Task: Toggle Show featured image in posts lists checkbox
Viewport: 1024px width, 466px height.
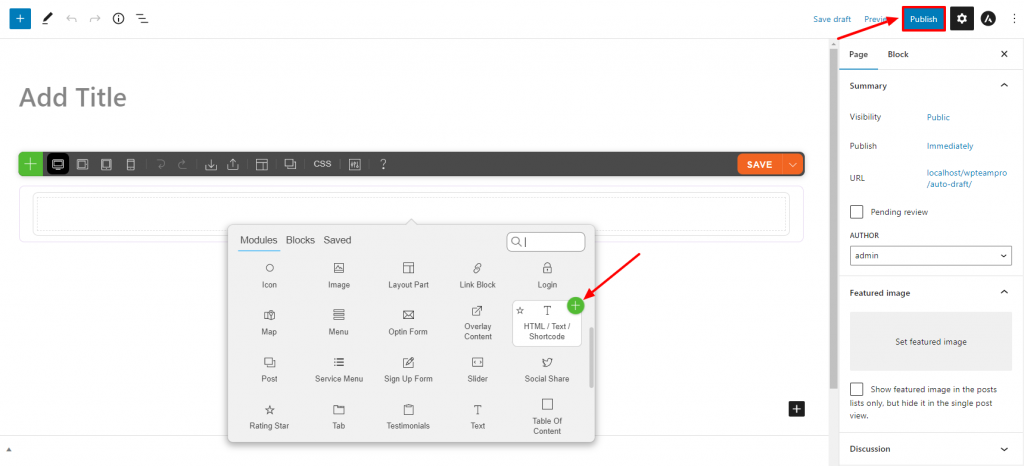Action: pos(856,390)
